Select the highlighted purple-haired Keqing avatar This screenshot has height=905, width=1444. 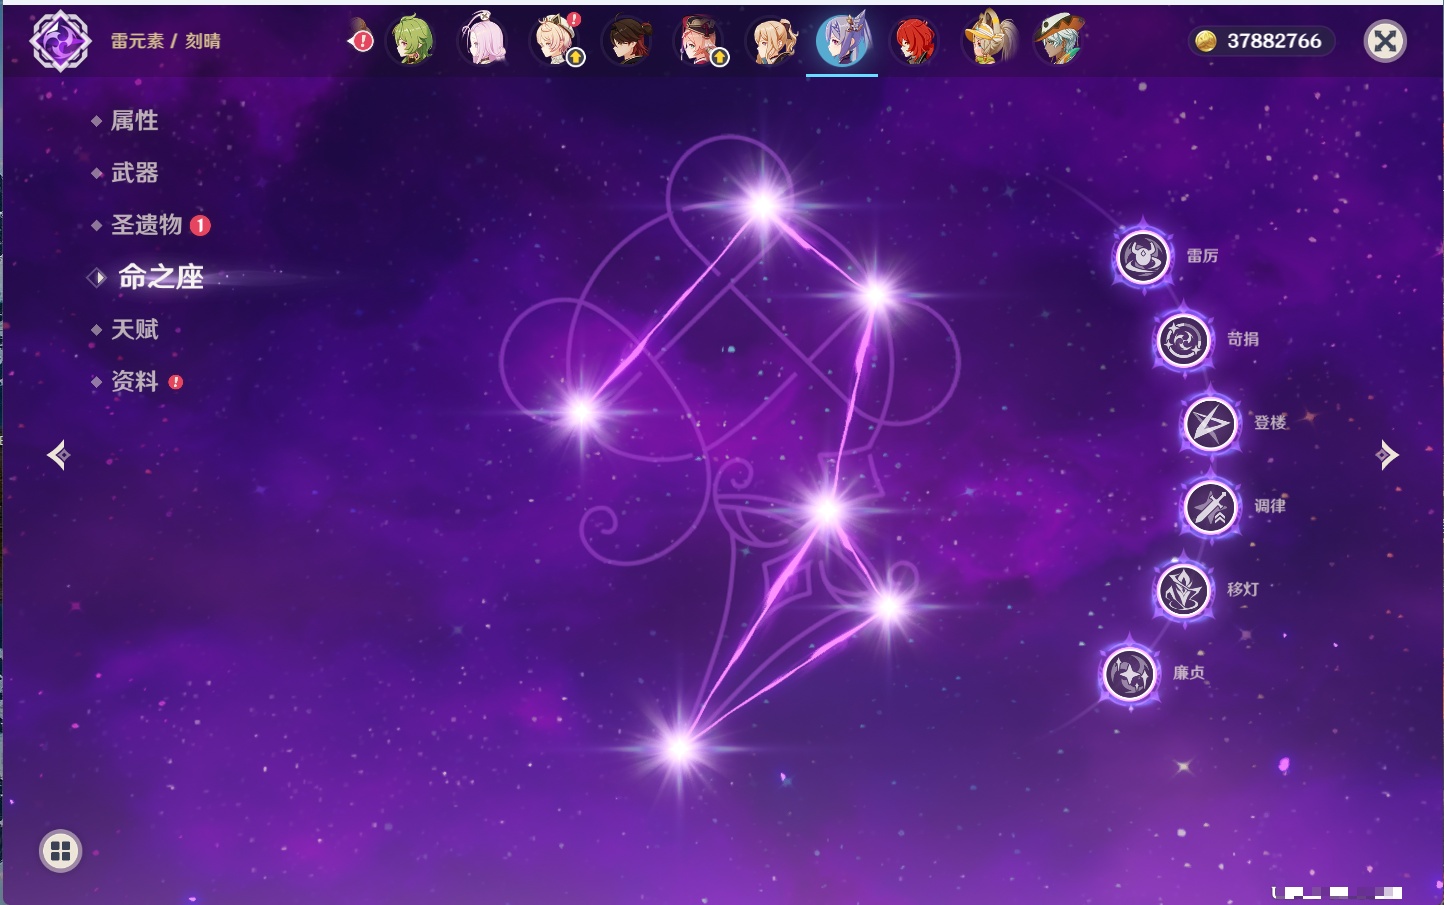(842, 40)
